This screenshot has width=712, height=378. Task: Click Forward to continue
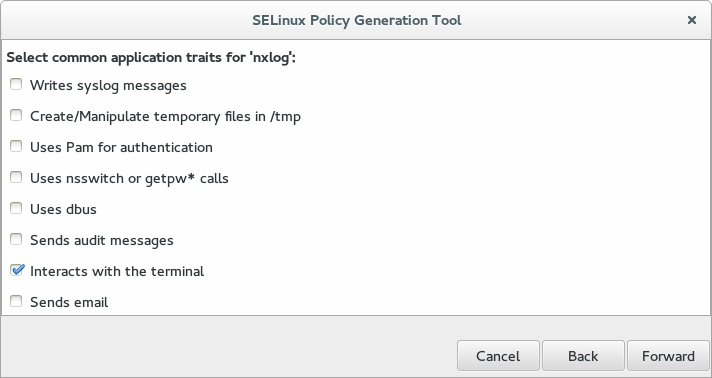[668, 356]
